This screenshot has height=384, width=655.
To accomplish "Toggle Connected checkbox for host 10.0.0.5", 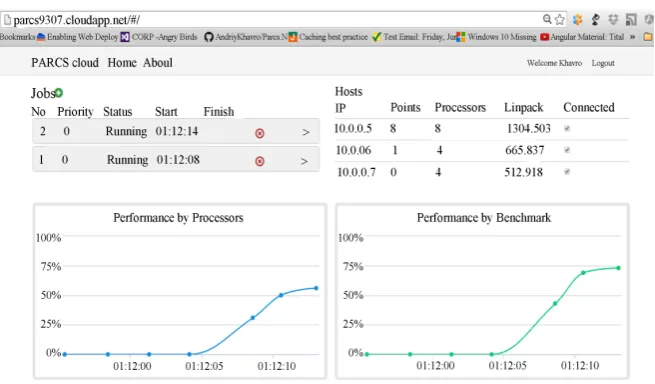I will click(567, 128).
